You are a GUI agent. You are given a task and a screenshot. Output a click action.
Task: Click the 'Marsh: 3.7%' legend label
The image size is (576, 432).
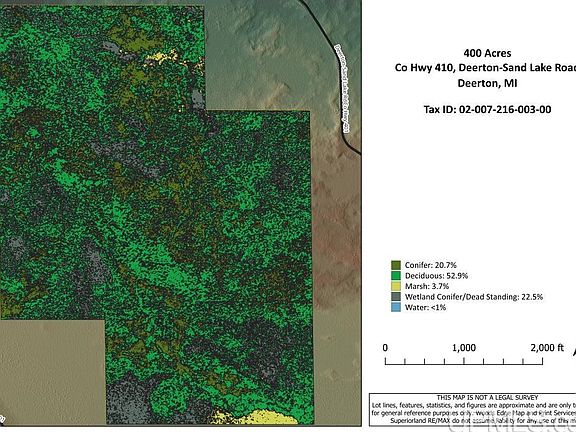427,286
